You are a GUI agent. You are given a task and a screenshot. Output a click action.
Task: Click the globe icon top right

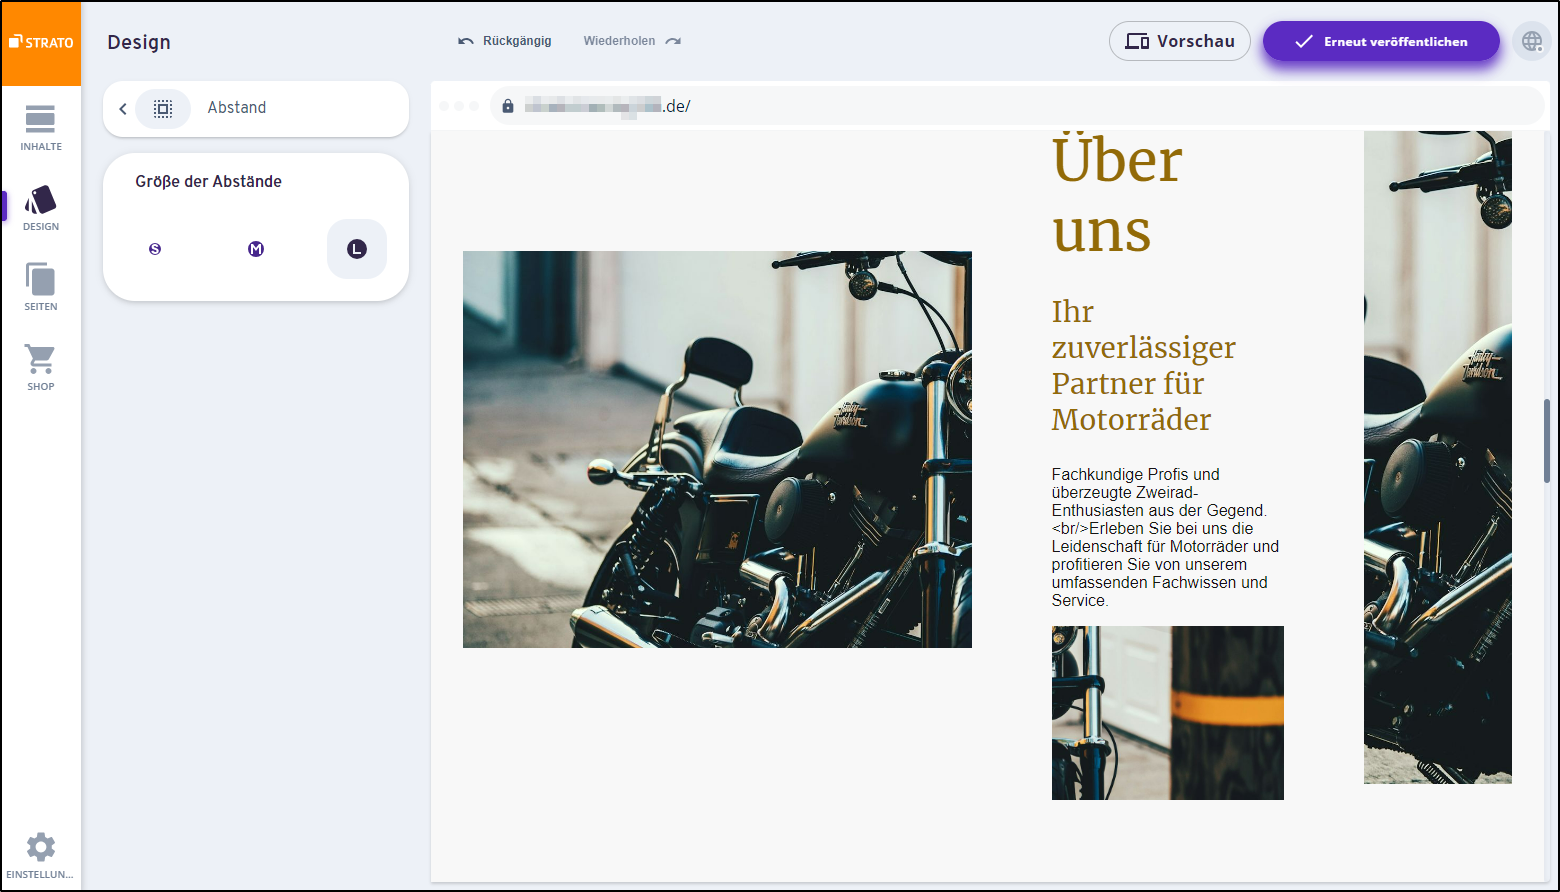point(1532,41)
